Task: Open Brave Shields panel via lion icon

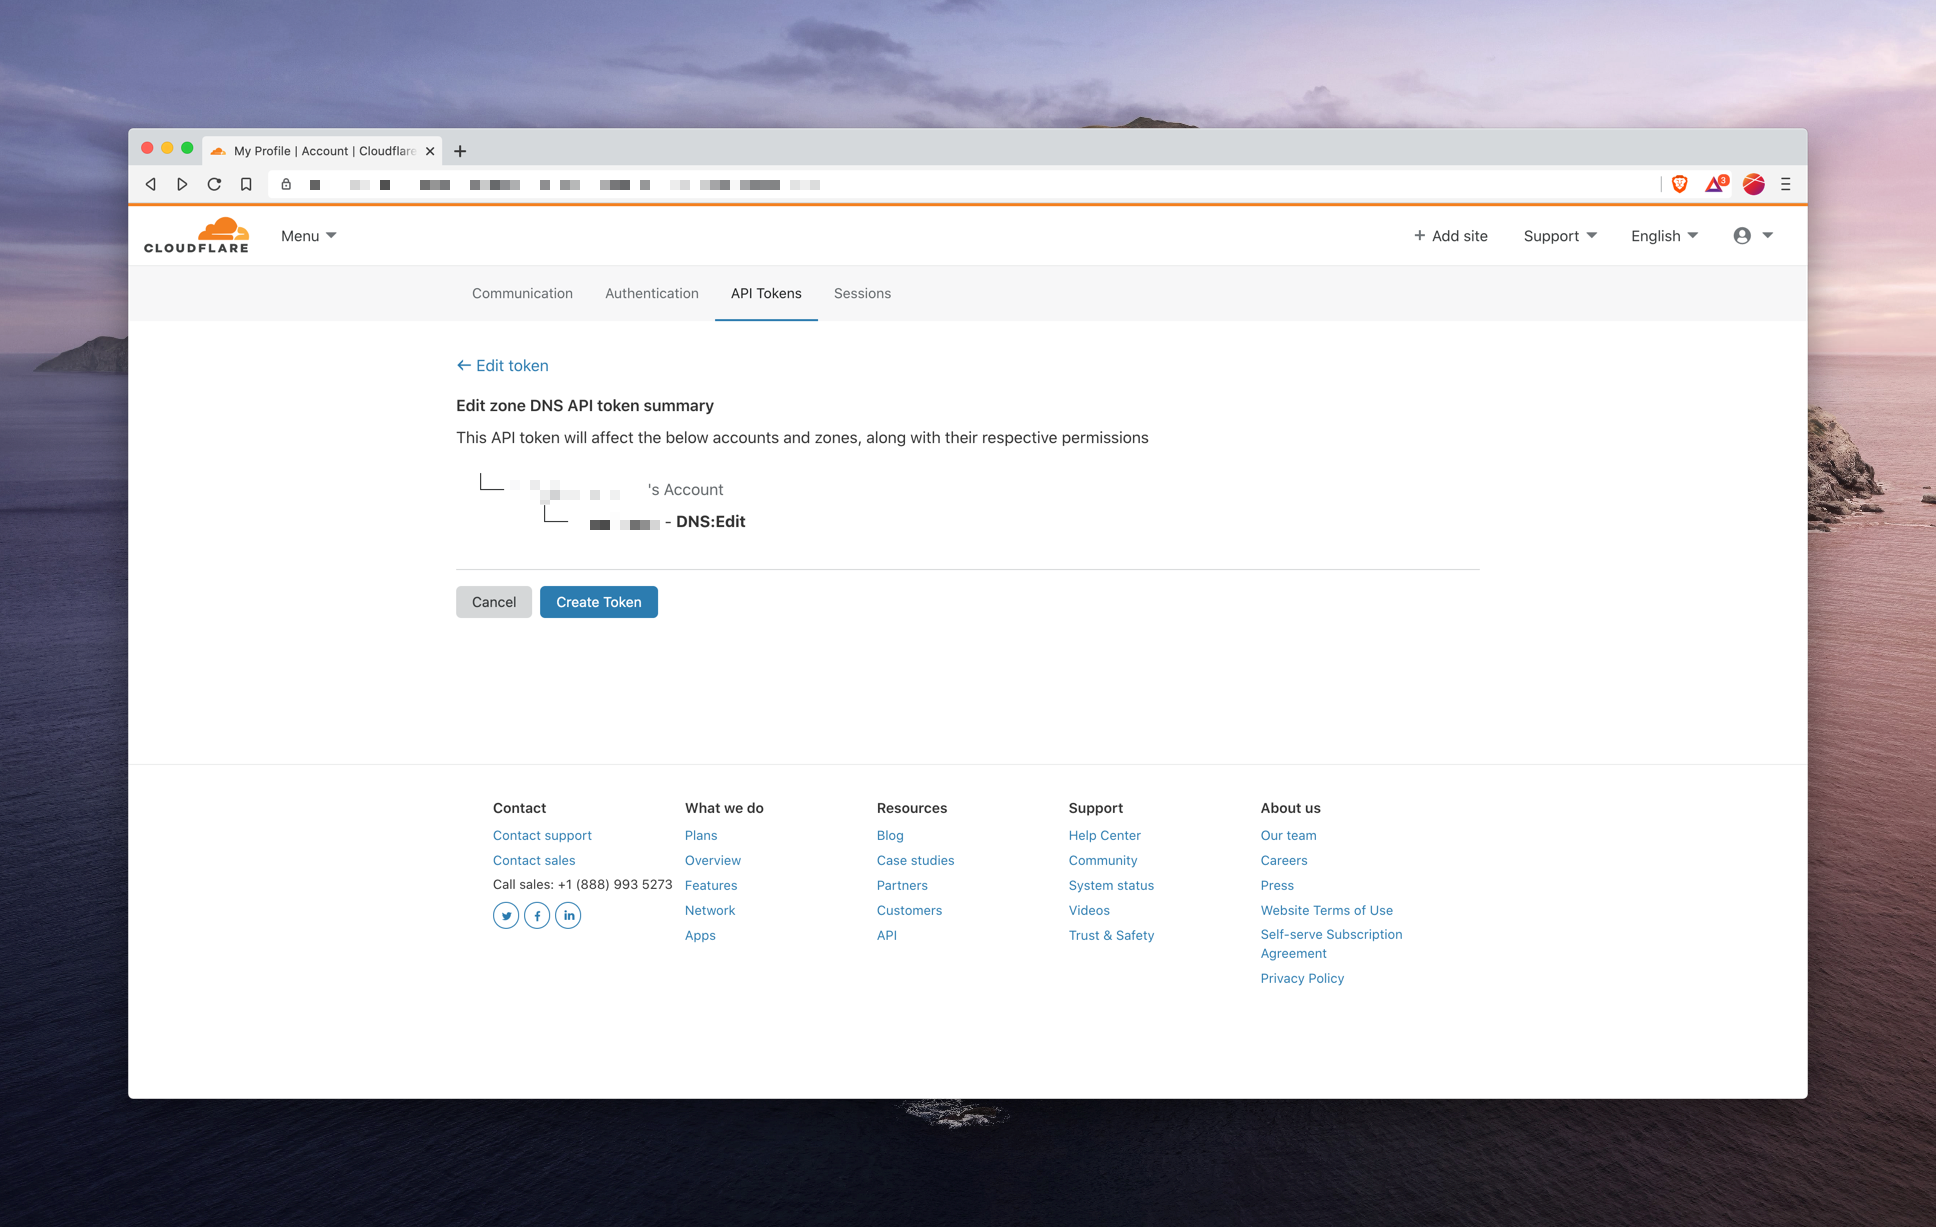Action: [1679, 184]
